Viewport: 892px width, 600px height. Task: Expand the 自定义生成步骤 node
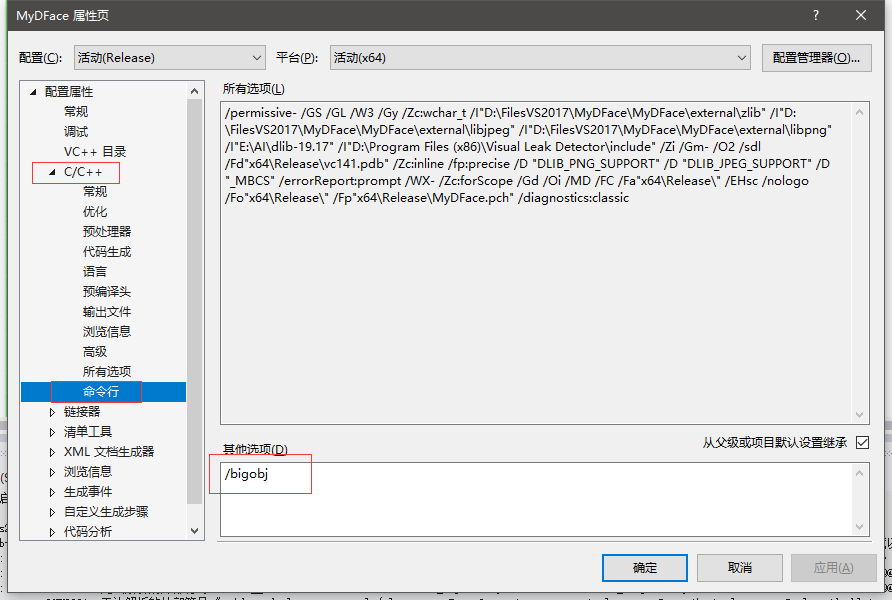pyautogui.click(x=52, y=512)
